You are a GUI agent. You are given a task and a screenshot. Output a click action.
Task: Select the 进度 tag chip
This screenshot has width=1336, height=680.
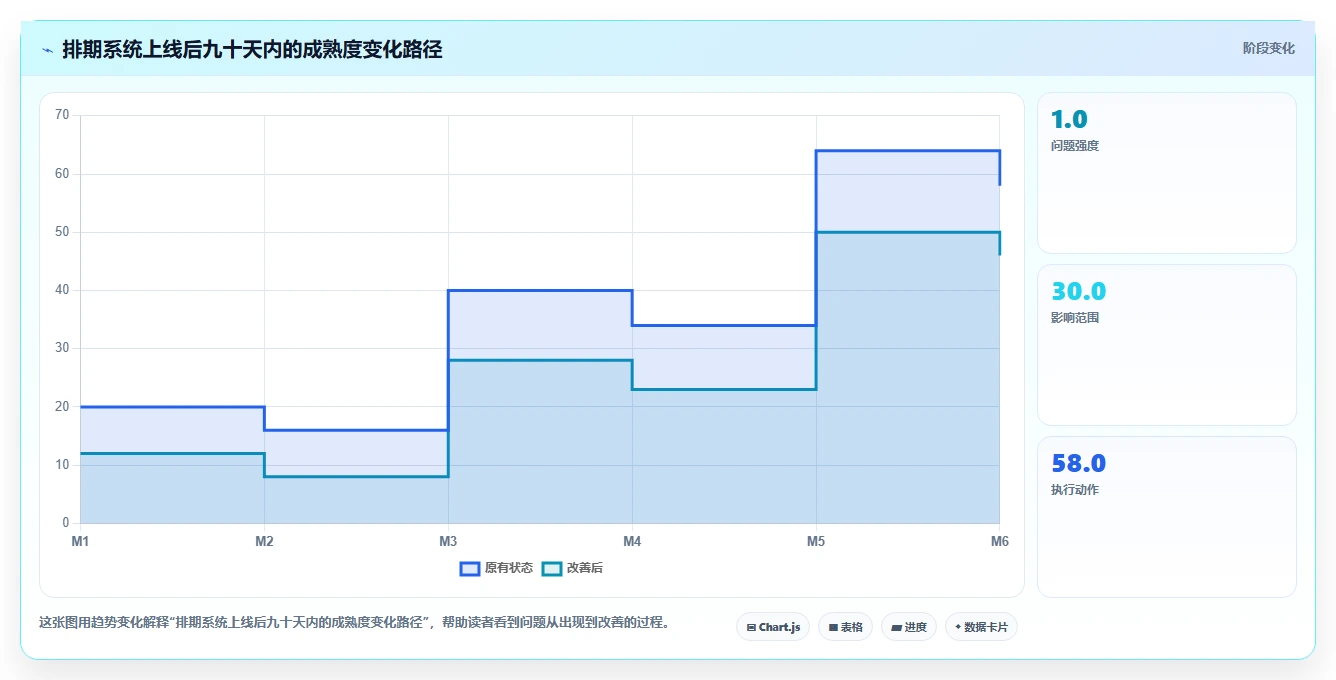tap(908, 627)
